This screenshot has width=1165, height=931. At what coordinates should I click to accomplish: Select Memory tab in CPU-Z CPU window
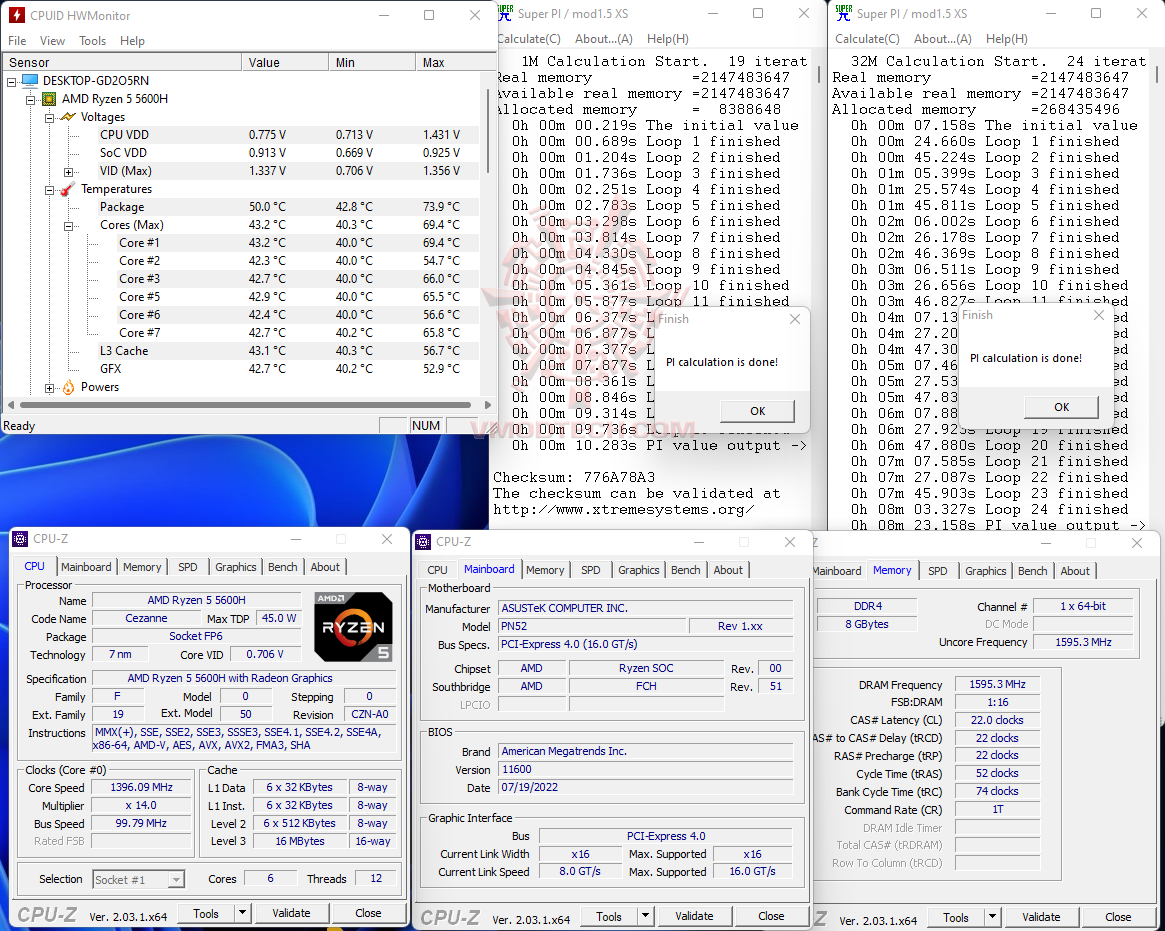point(142,567)
